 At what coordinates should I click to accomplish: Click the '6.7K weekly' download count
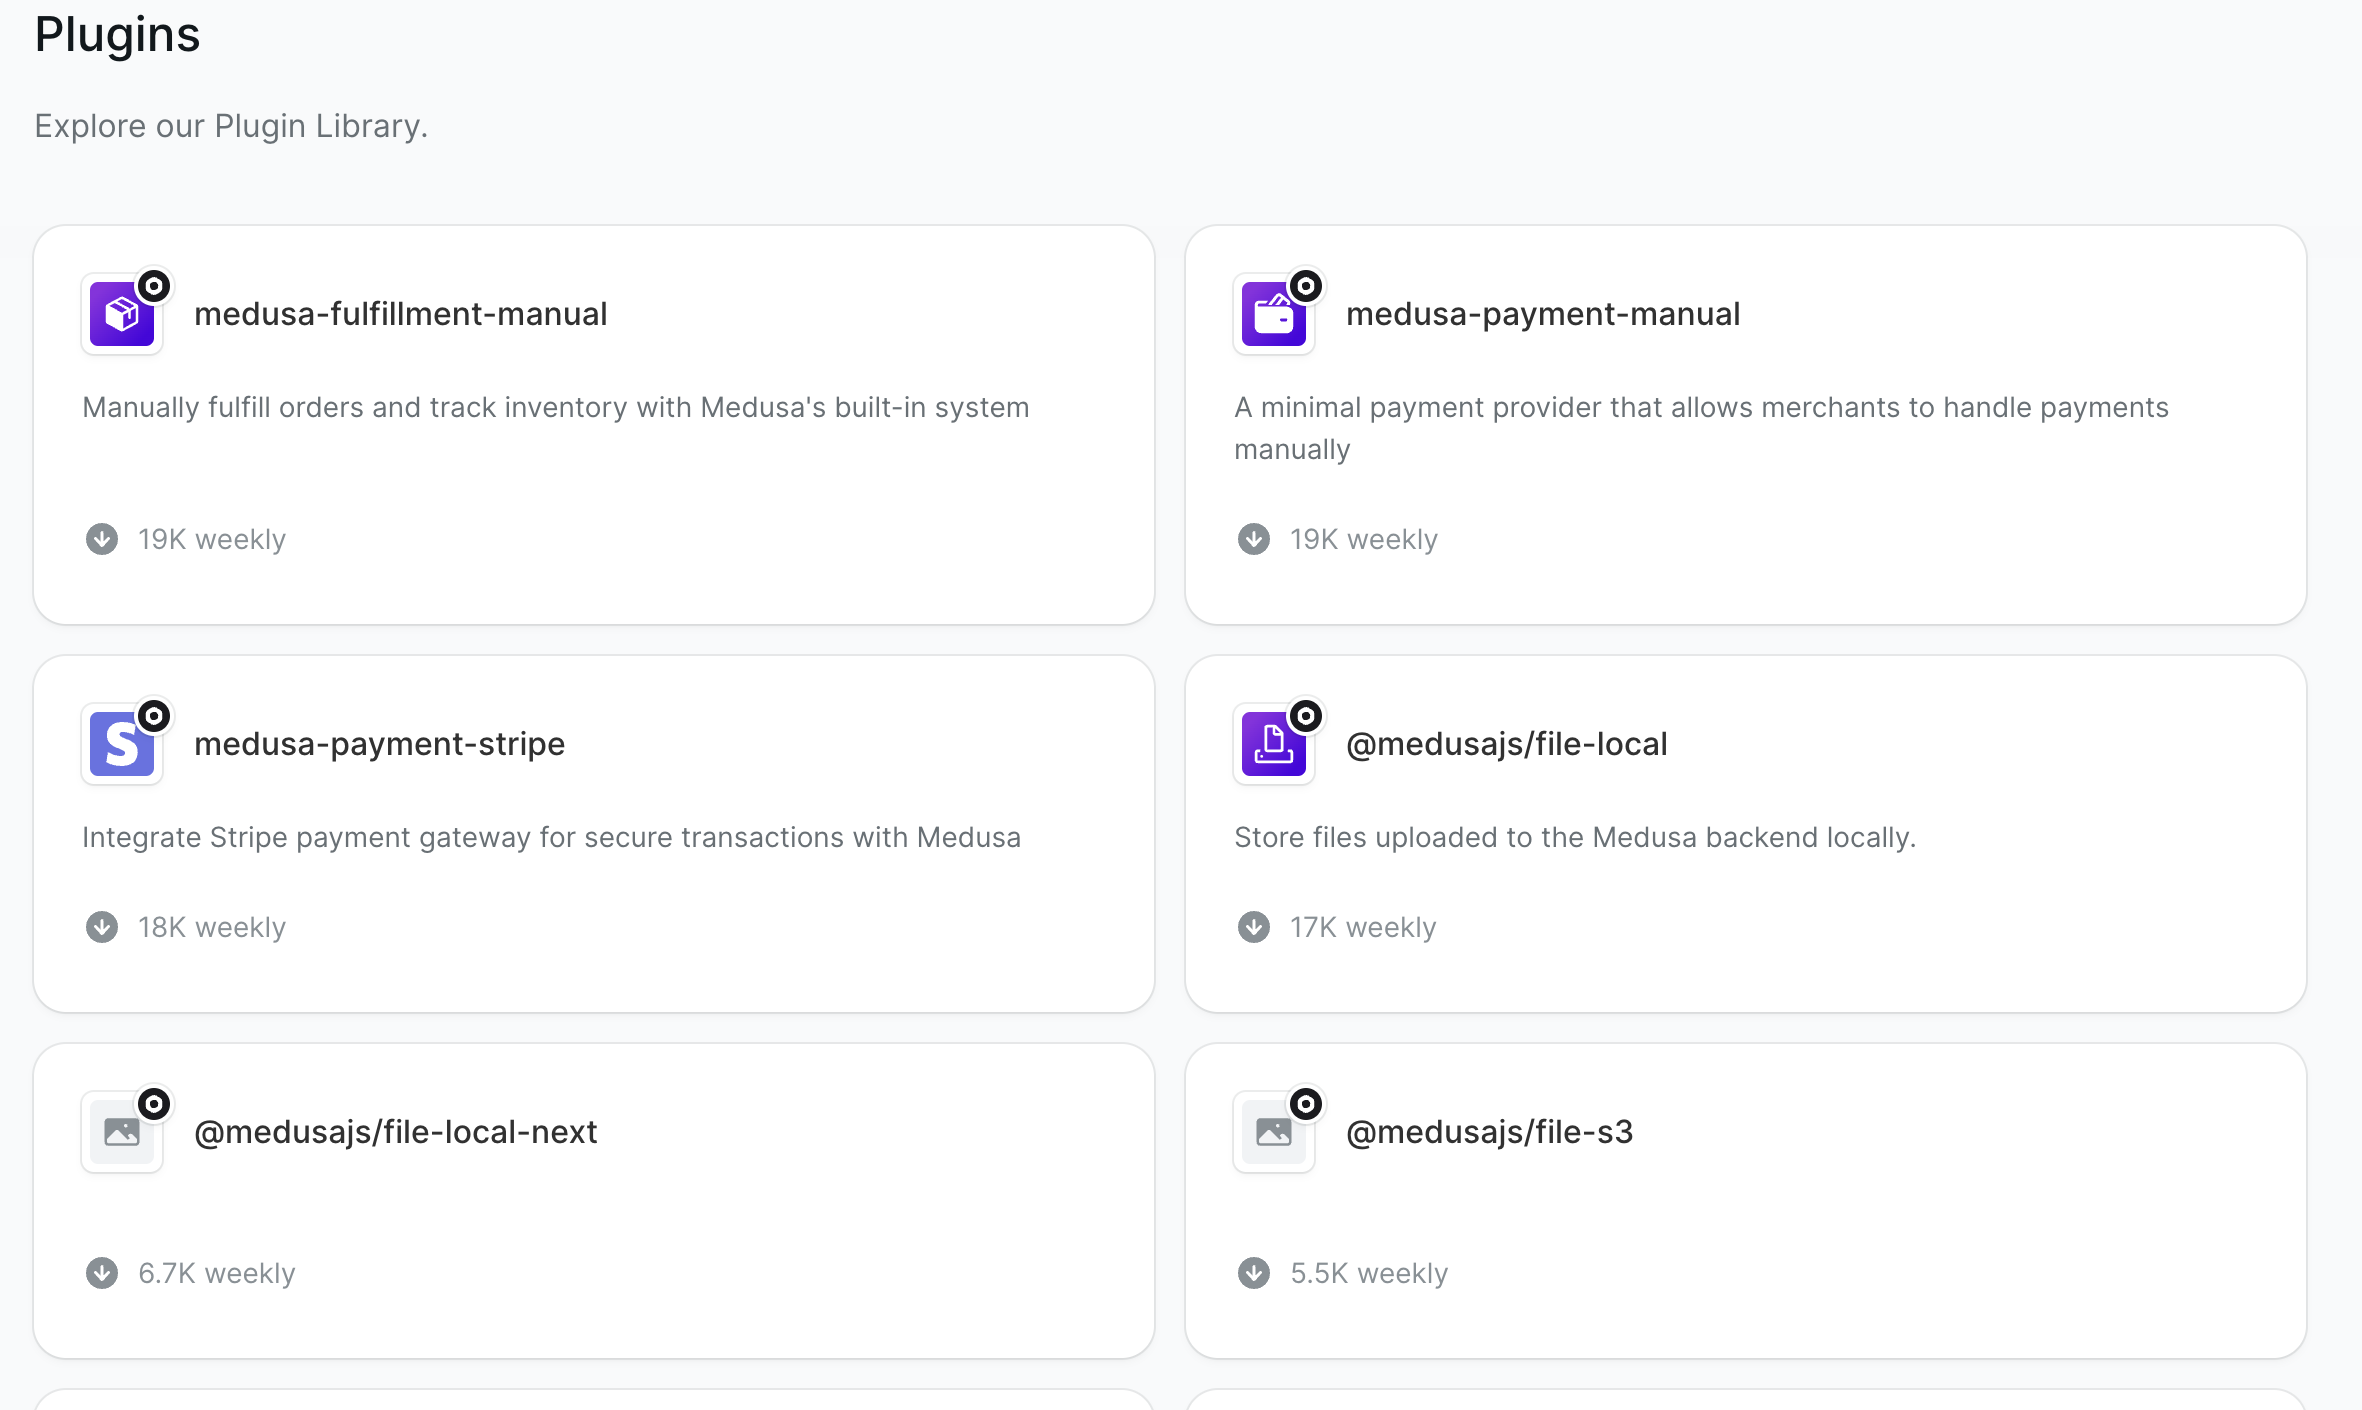pyautogui.click(x=217, y=1273)
